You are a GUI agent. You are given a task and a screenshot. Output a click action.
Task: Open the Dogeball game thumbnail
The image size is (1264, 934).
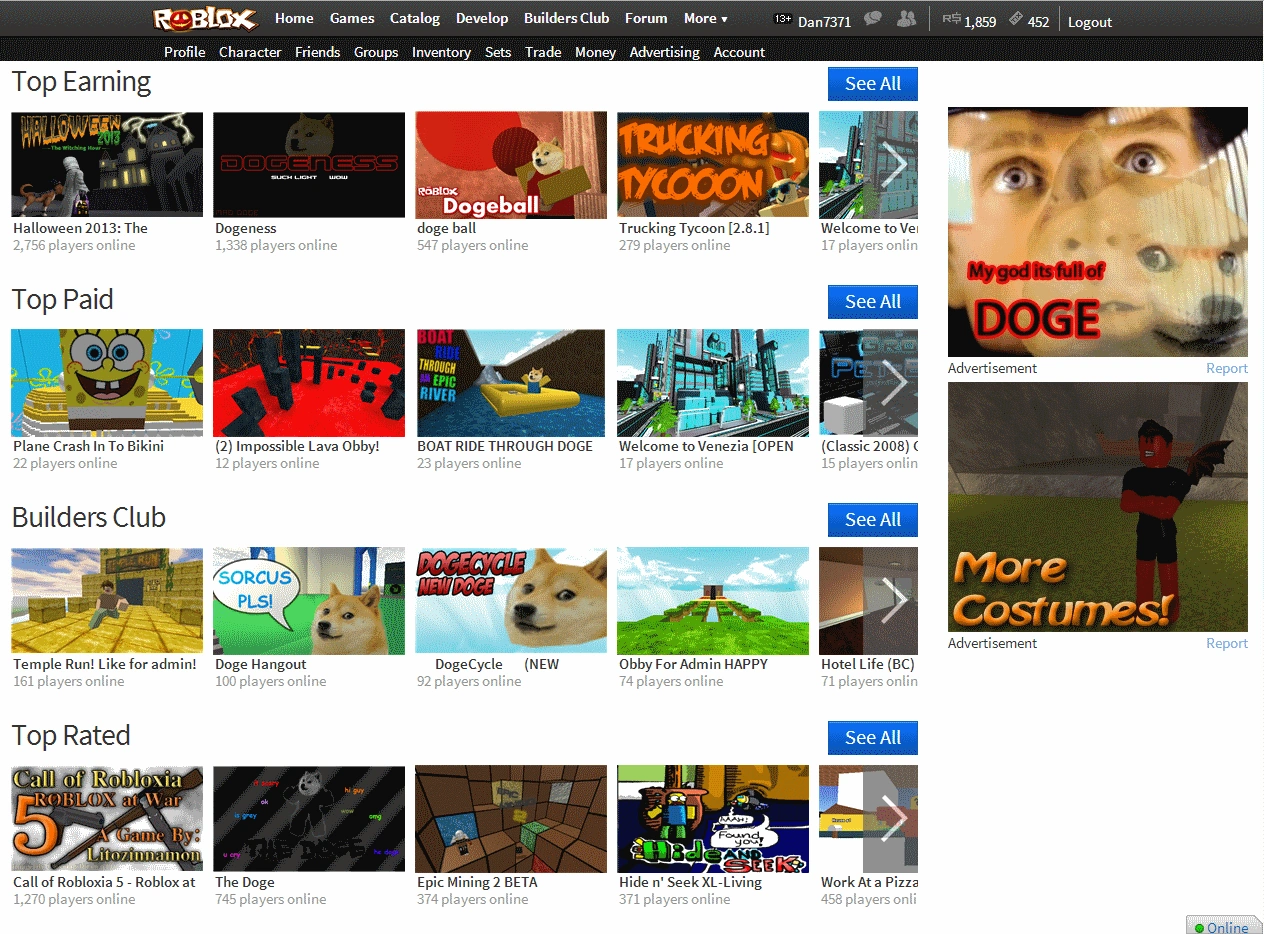click(511, 165)
